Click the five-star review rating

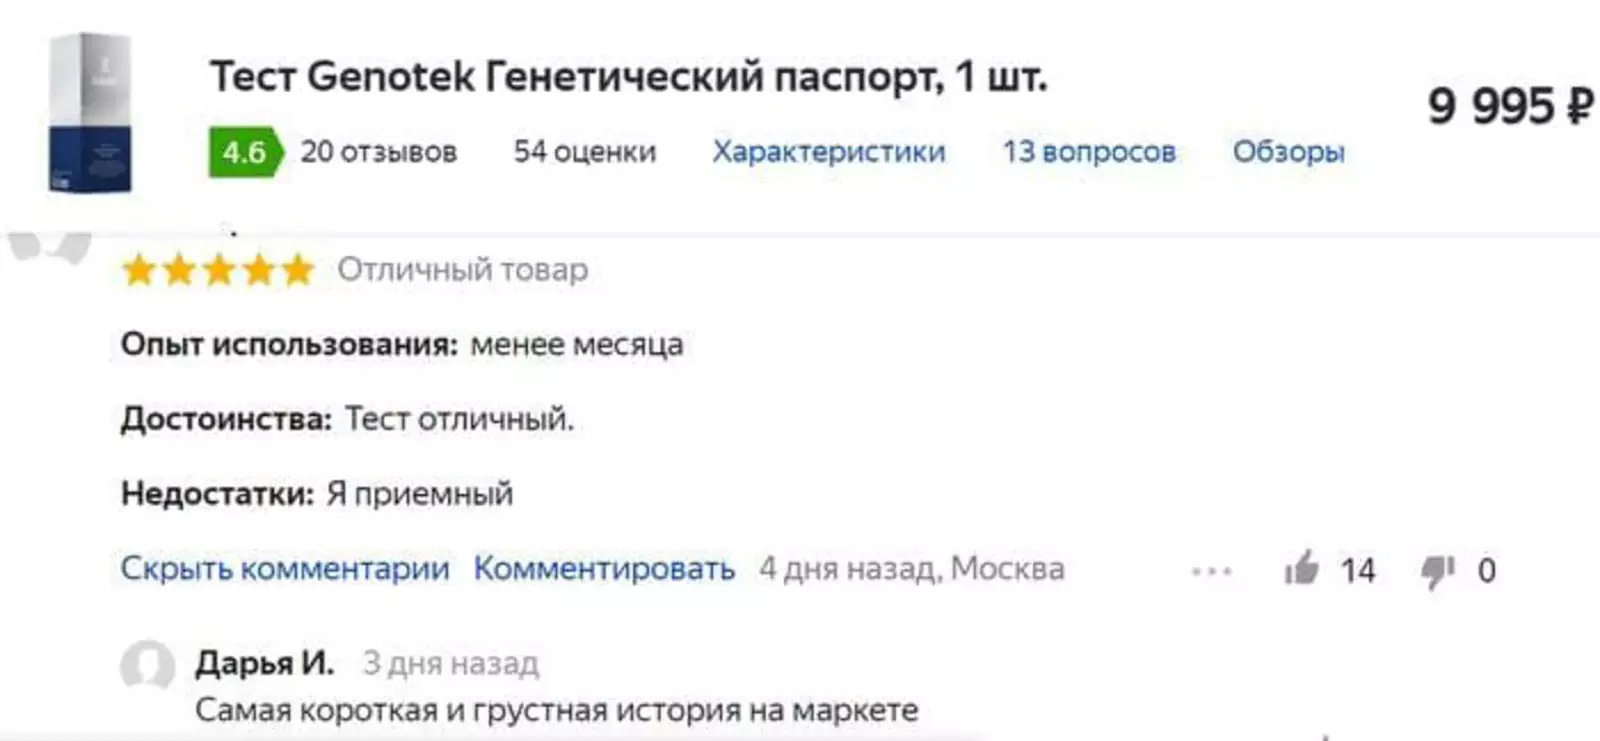coord(218,270)
